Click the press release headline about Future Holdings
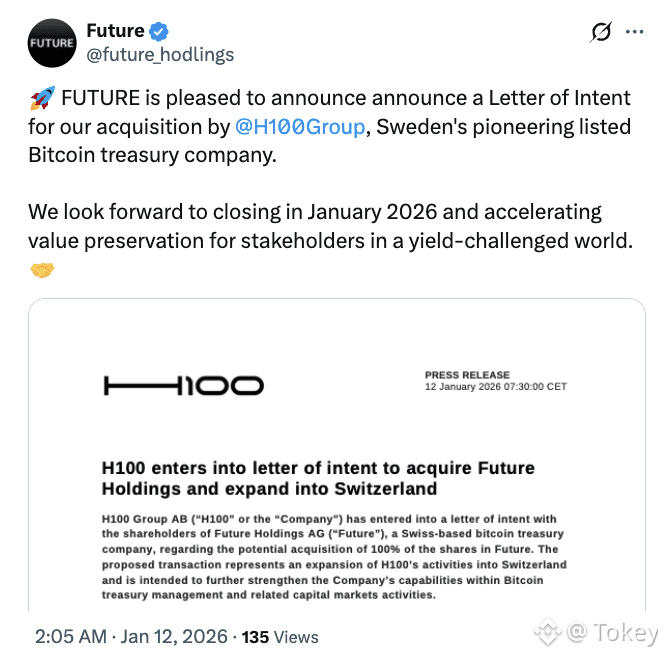 click(x=318, y=478)
